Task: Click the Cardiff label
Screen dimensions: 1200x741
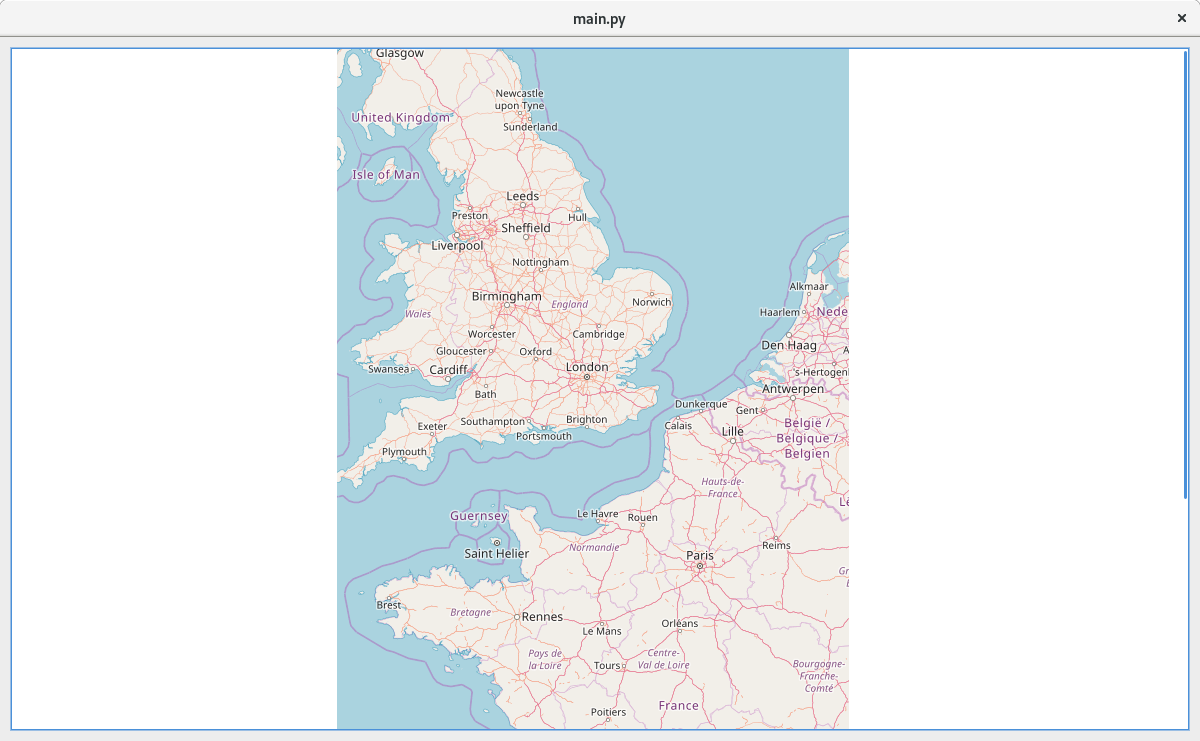Action: pyautogui.click(x=448, y=370)
